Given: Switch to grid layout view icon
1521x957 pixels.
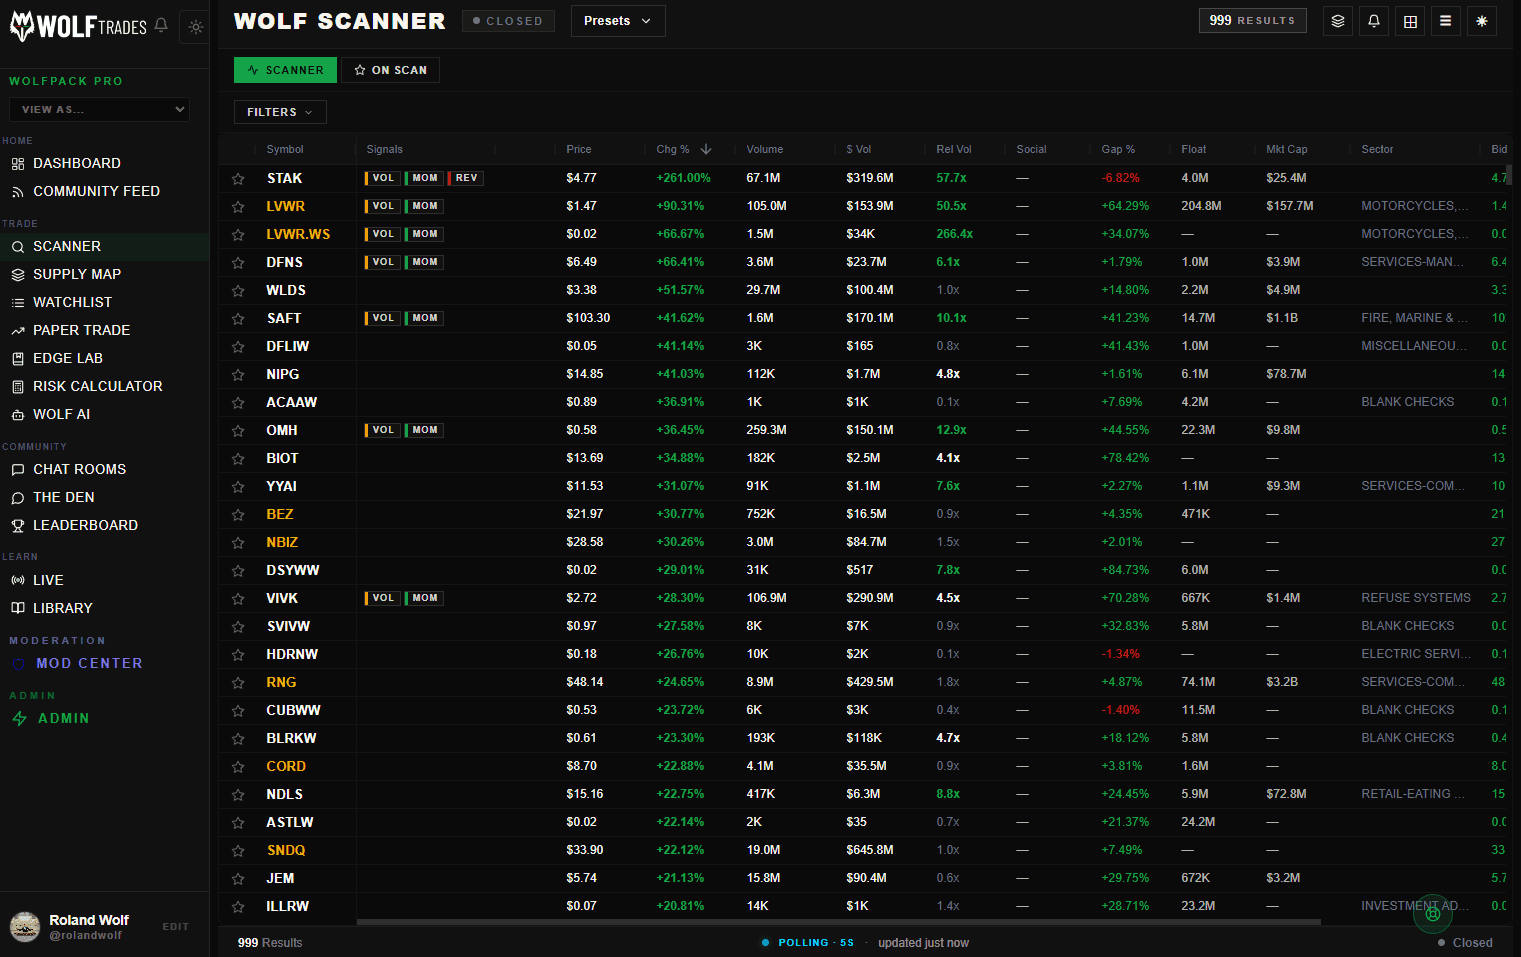Looking at the screenshot, I should pos(1410,21).
